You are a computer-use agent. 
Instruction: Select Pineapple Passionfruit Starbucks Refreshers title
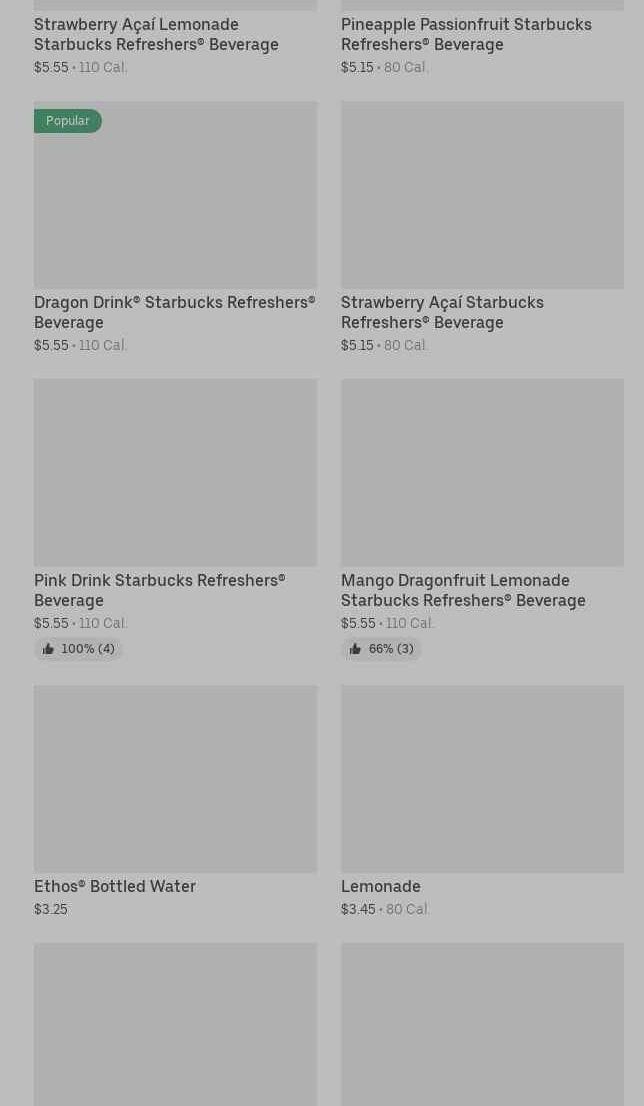coord(466,35)
